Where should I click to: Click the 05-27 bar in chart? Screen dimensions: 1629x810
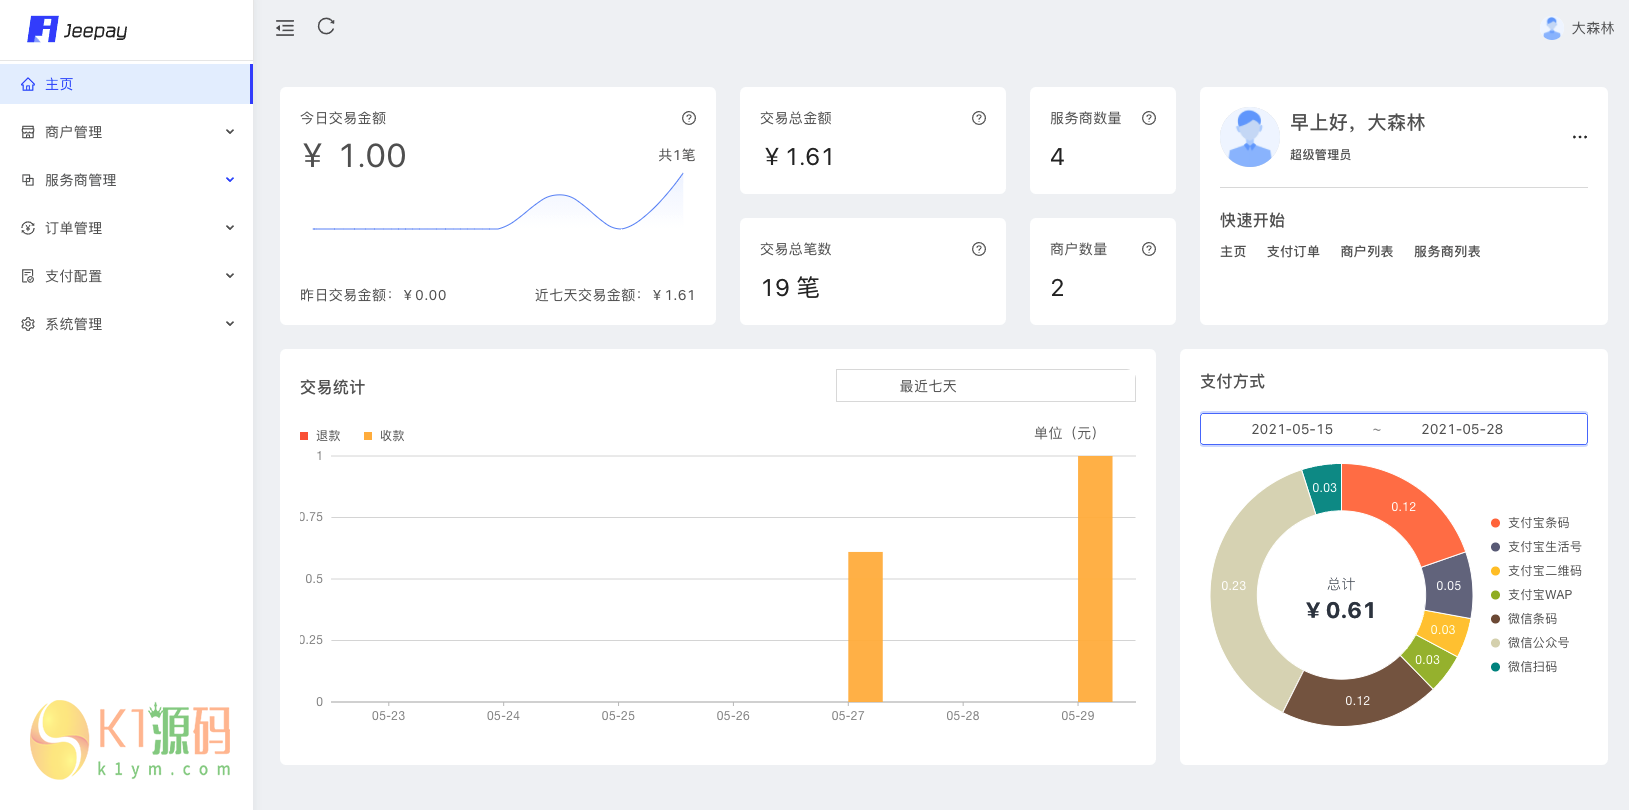click(865, 627)
